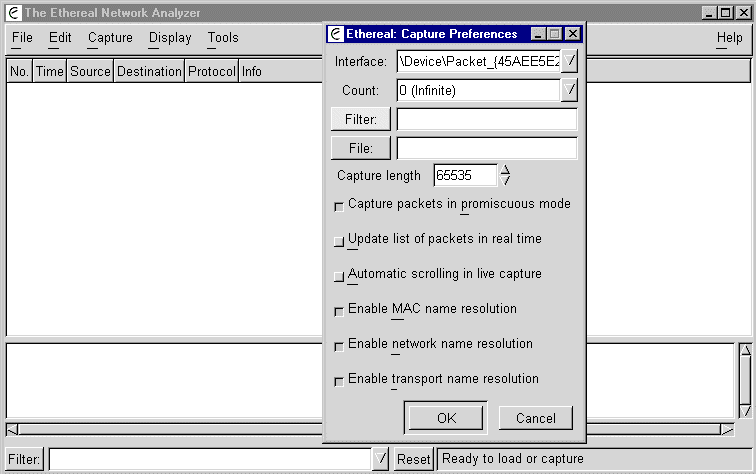Focus the Count field showing 0 (Infinite)

[479, 90]
